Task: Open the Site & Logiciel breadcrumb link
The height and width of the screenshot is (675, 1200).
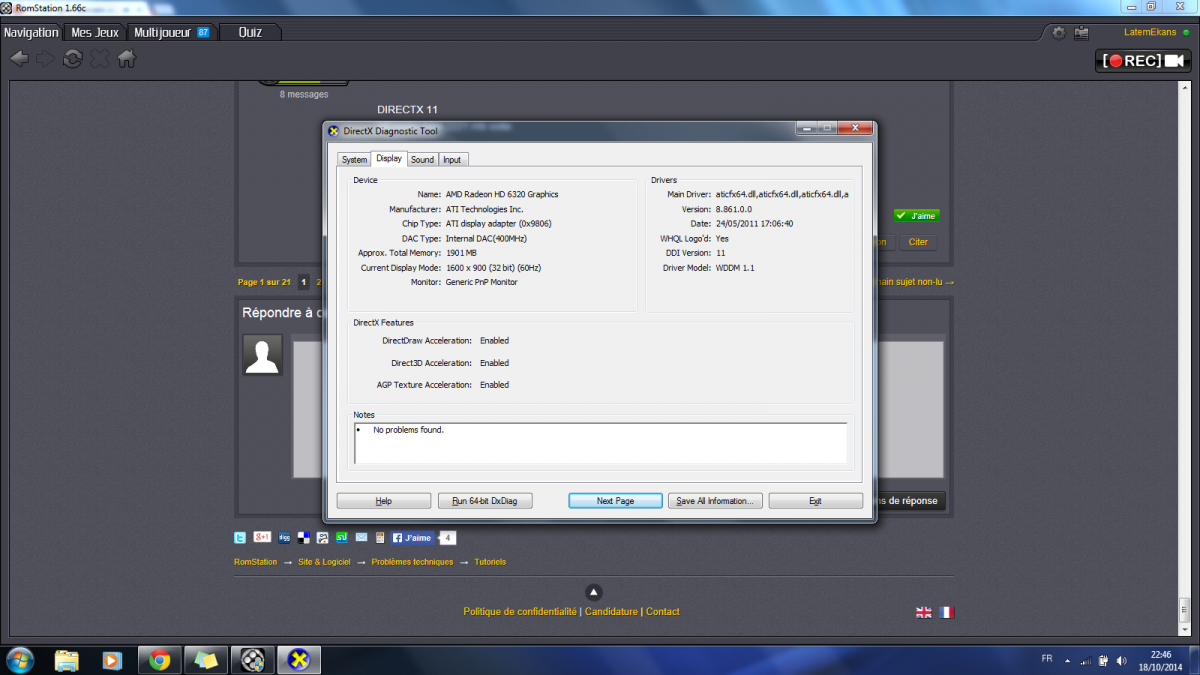Action: (324, 562)
